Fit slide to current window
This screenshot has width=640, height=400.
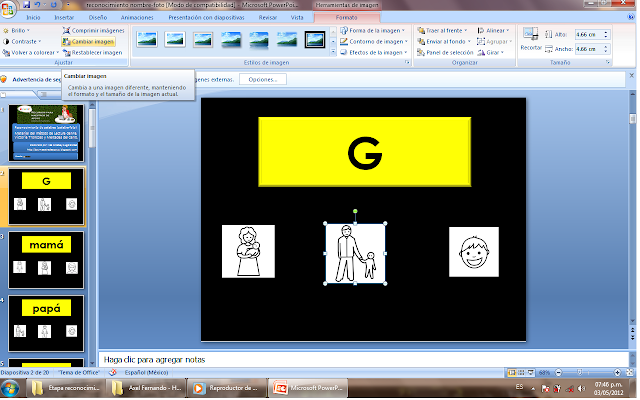(x=629, y=373)
